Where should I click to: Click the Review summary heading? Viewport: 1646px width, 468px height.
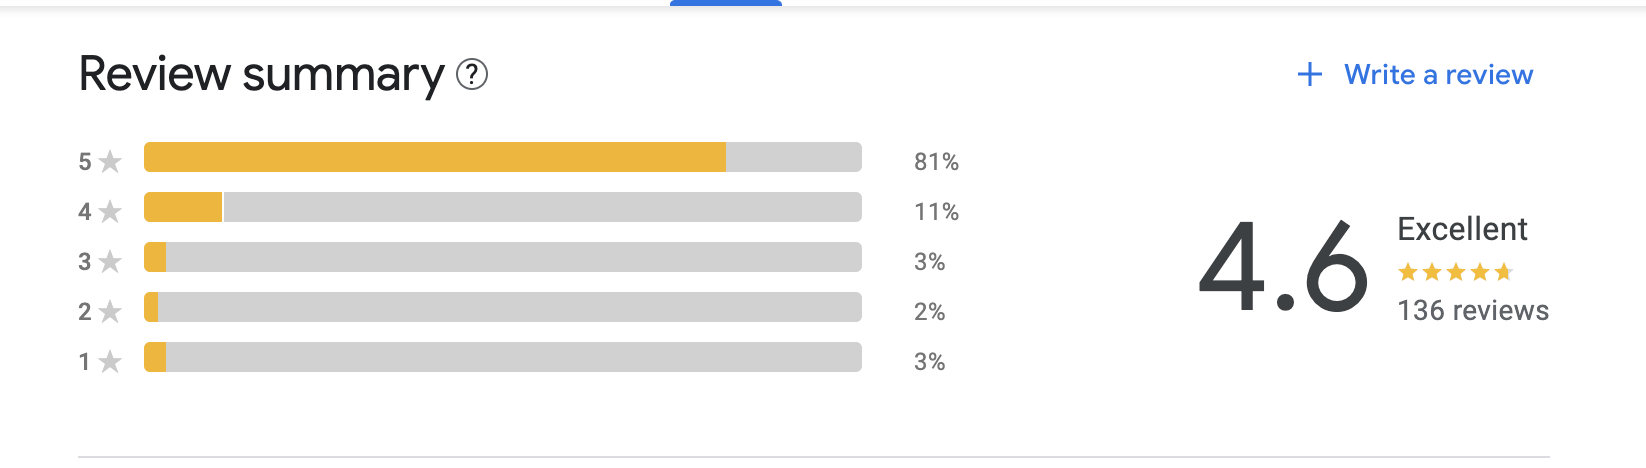[x=261, y=75]
